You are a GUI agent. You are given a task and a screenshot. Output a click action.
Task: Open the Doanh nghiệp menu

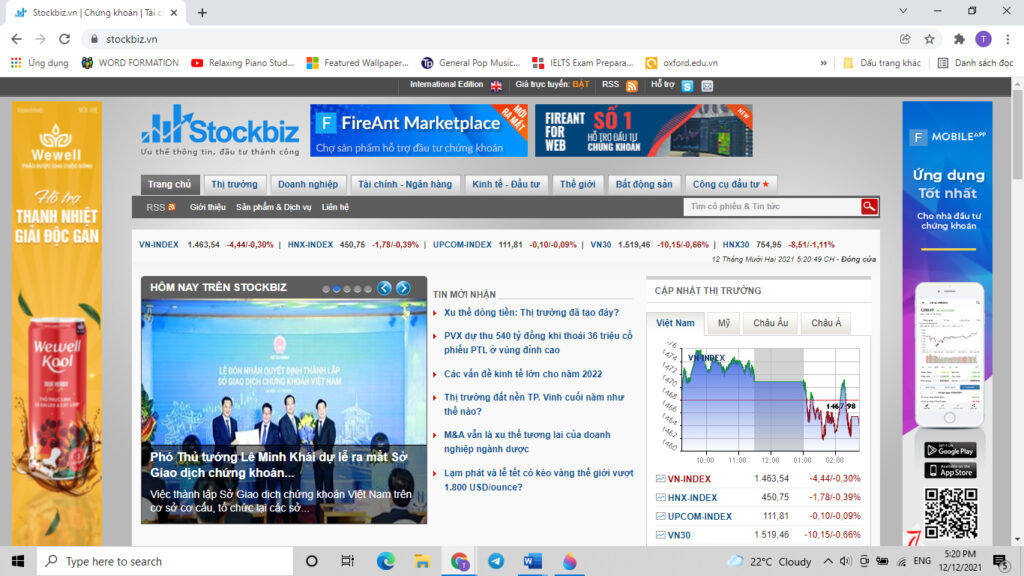308,184
